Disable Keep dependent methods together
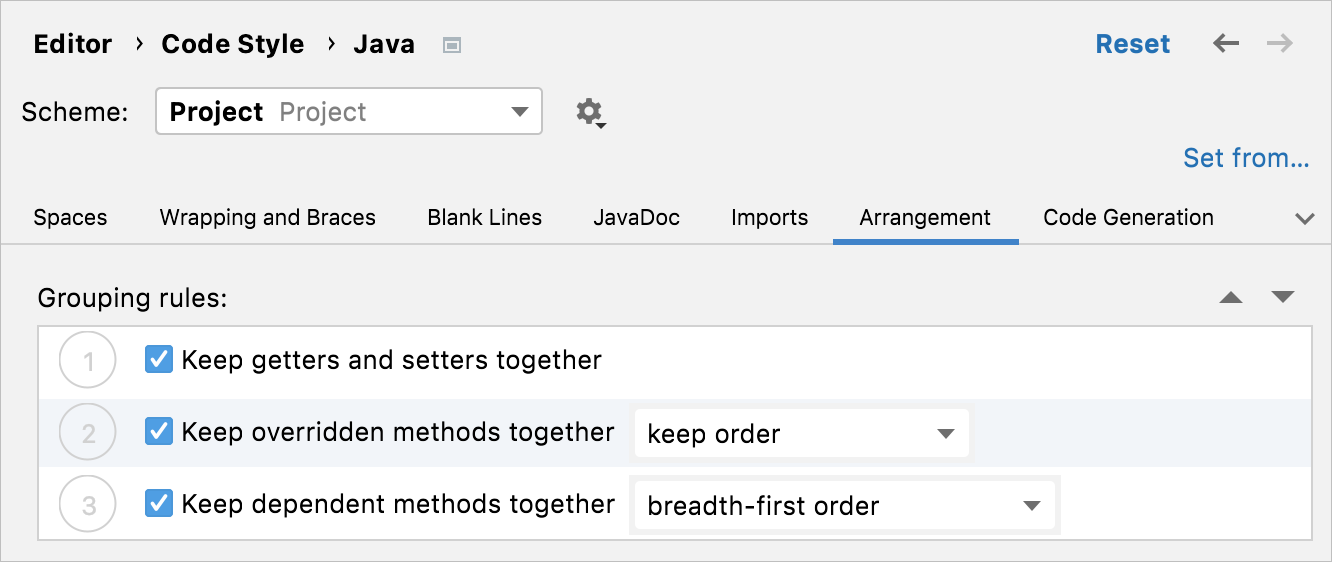This screenshot has height=562, width=1332. [159, 504]
